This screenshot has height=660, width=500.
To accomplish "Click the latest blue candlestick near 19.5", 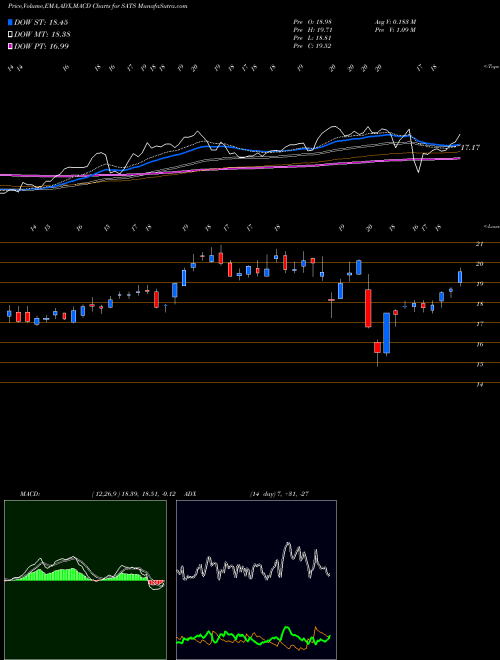I will [460, 277].
